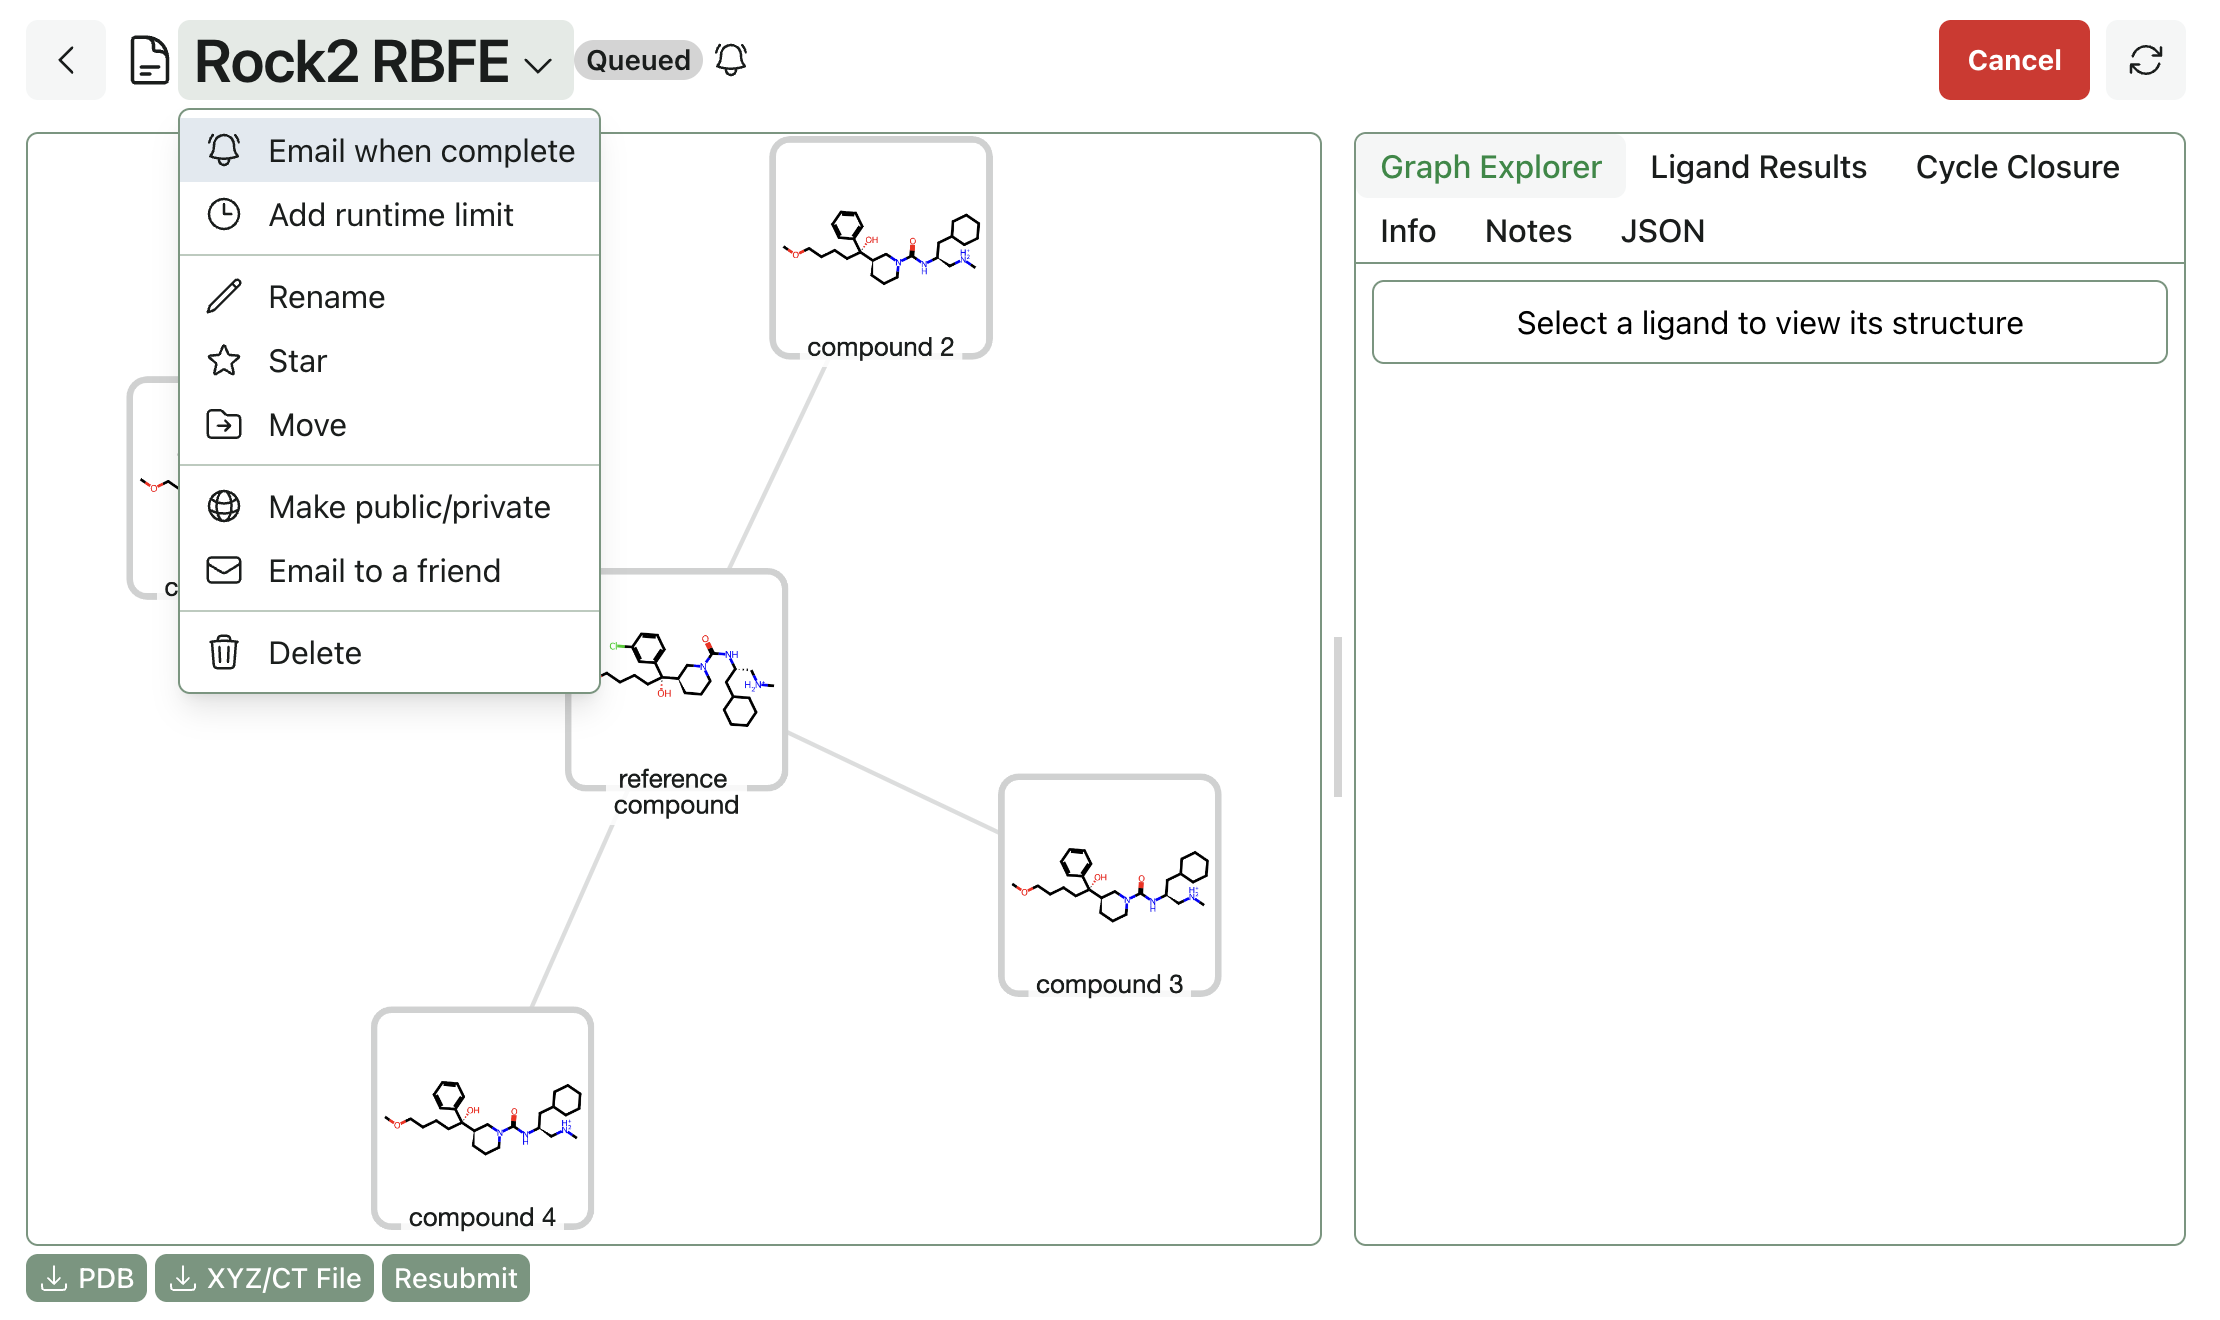This screenshot has height=1320, width=2220.
Task: Select the envelope Email to a friend icon
Action: point(224,570)
